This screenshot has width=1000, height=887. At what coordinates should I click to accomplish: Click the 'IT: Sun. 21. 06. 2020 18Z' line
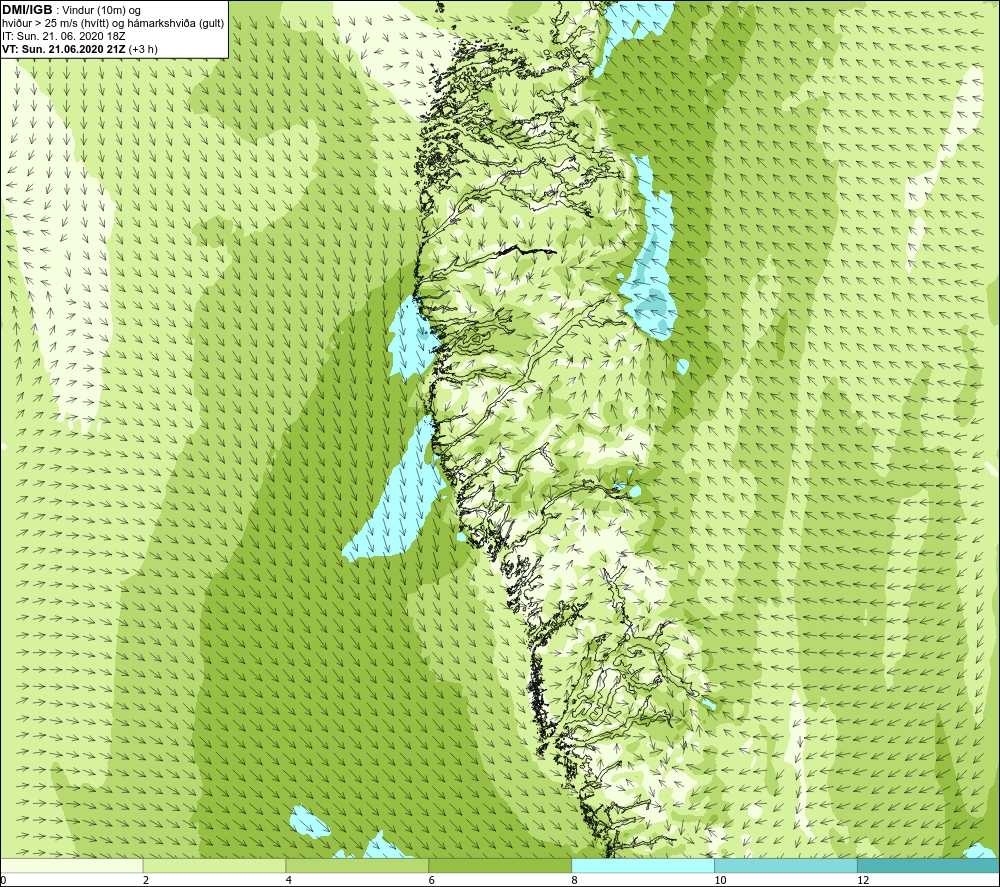(64, 36)
